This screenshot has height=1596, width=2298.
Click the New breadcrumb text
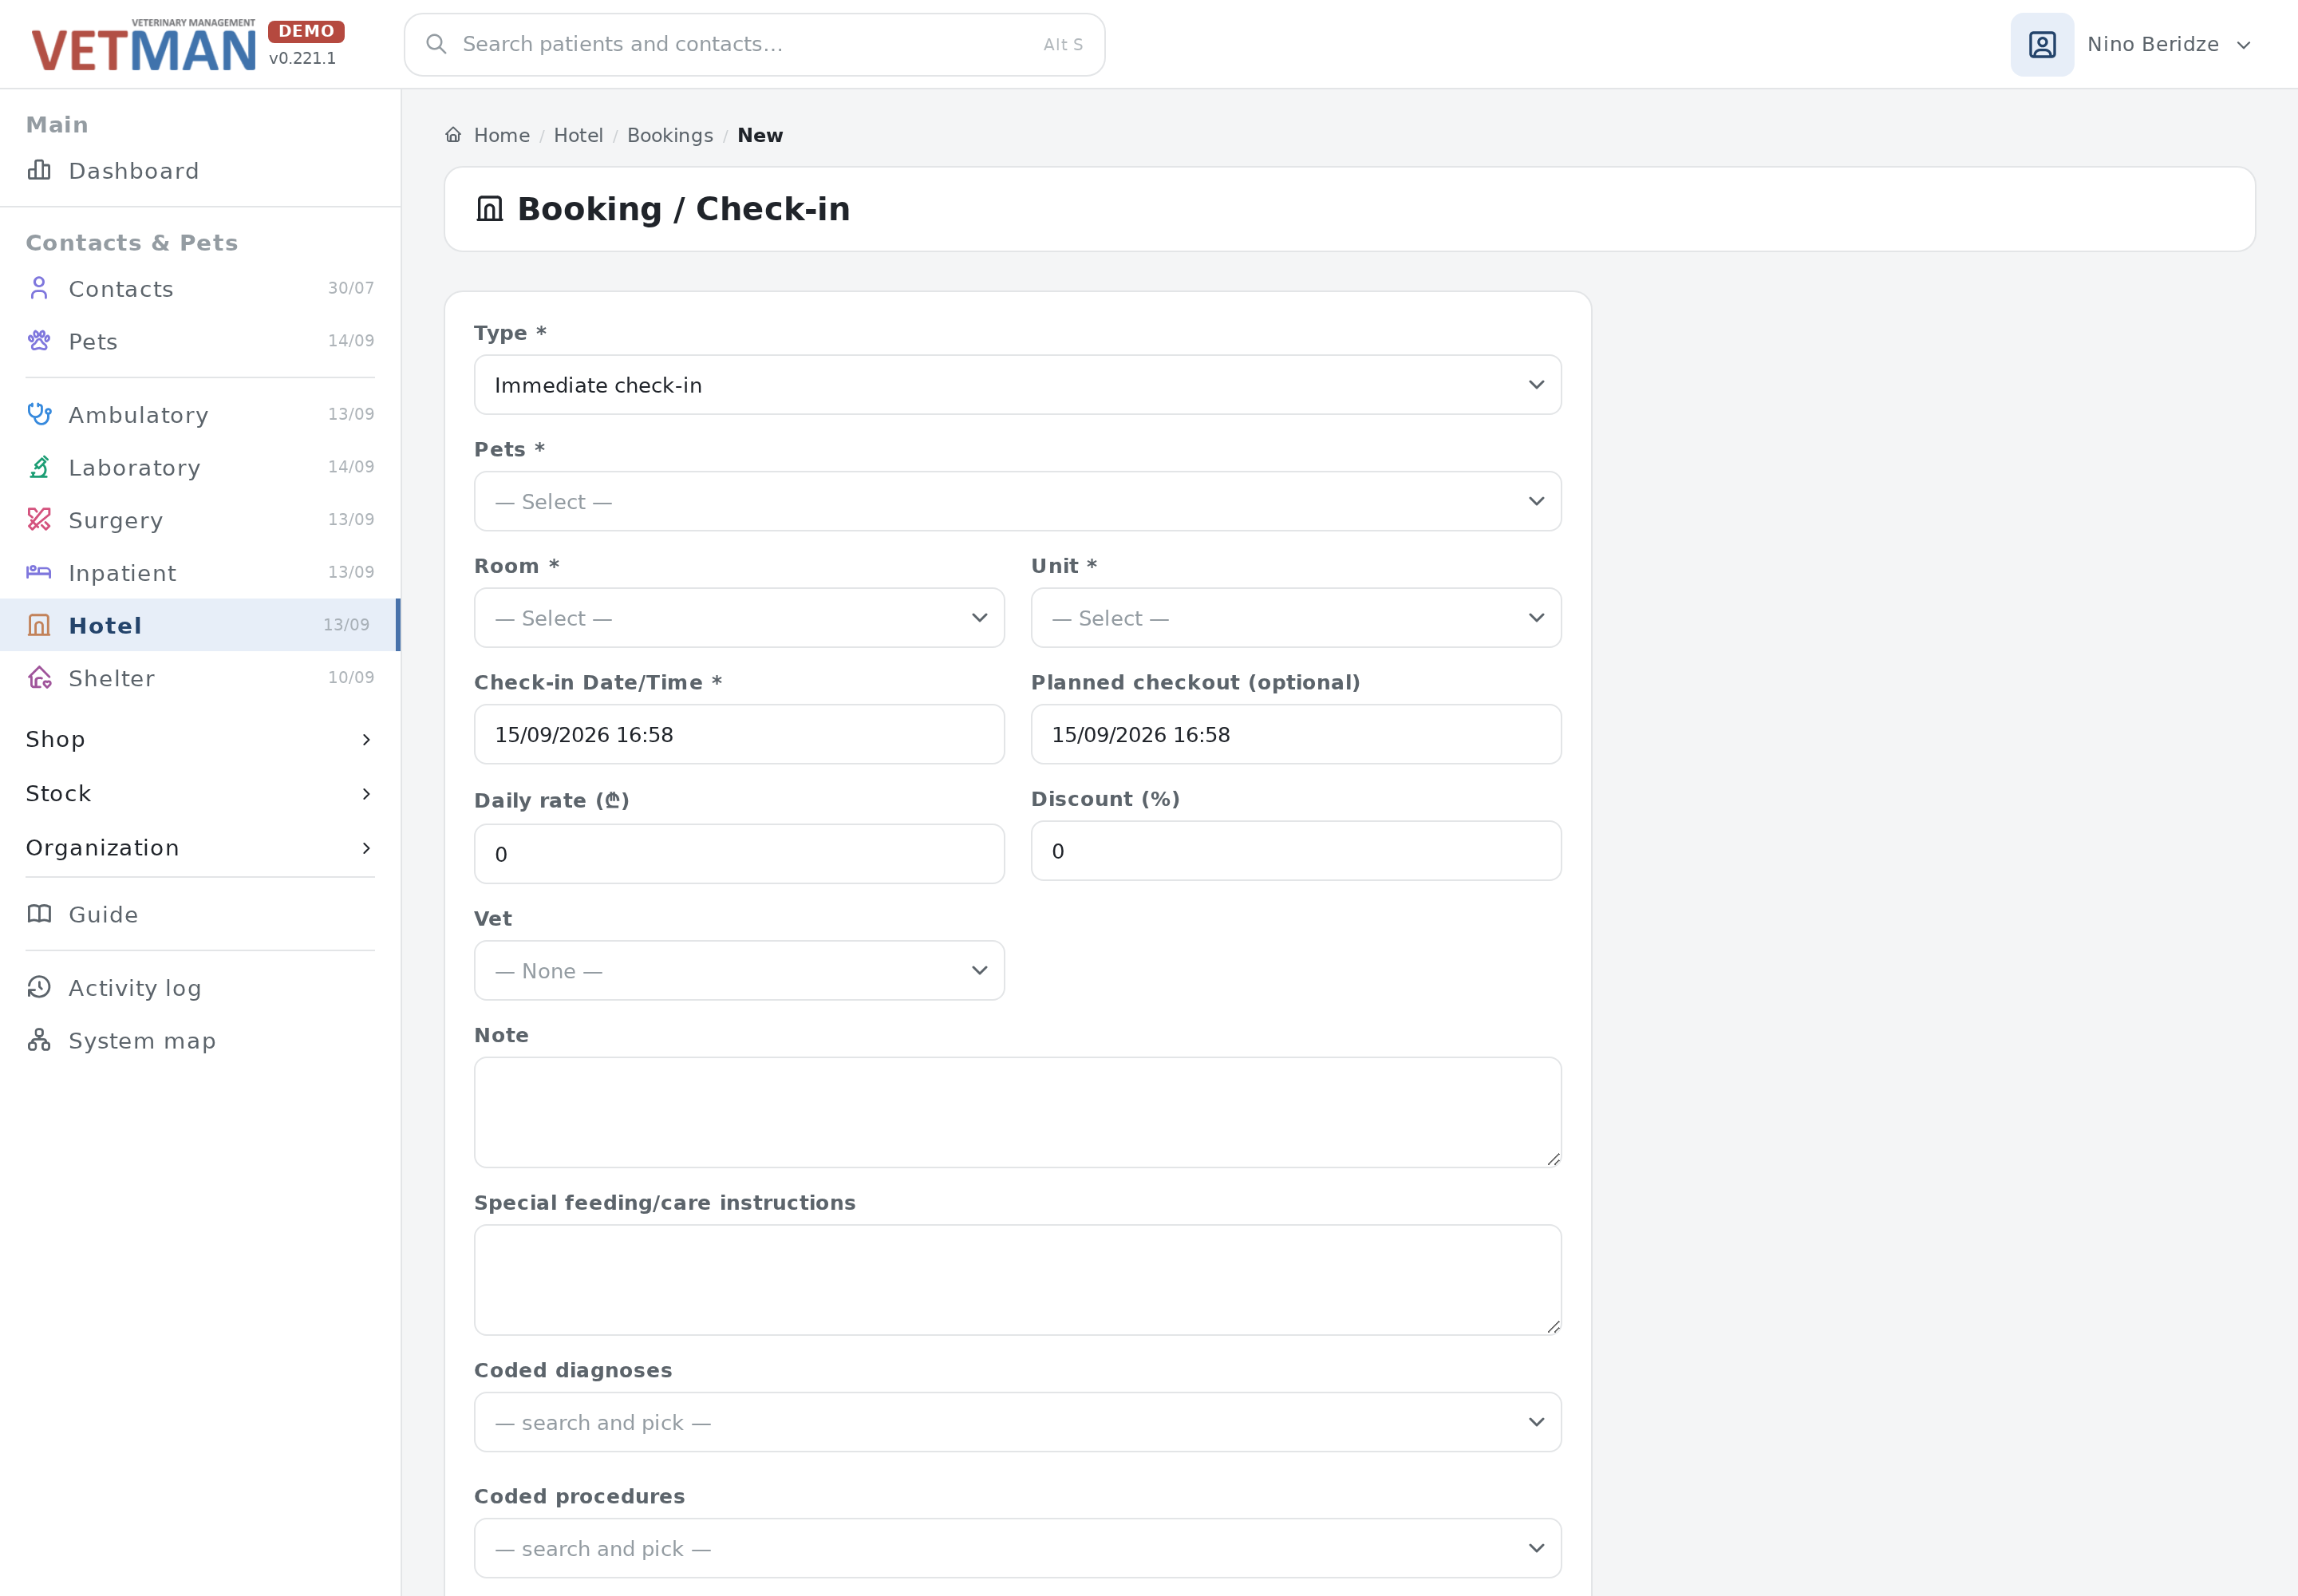pos(760,135)
